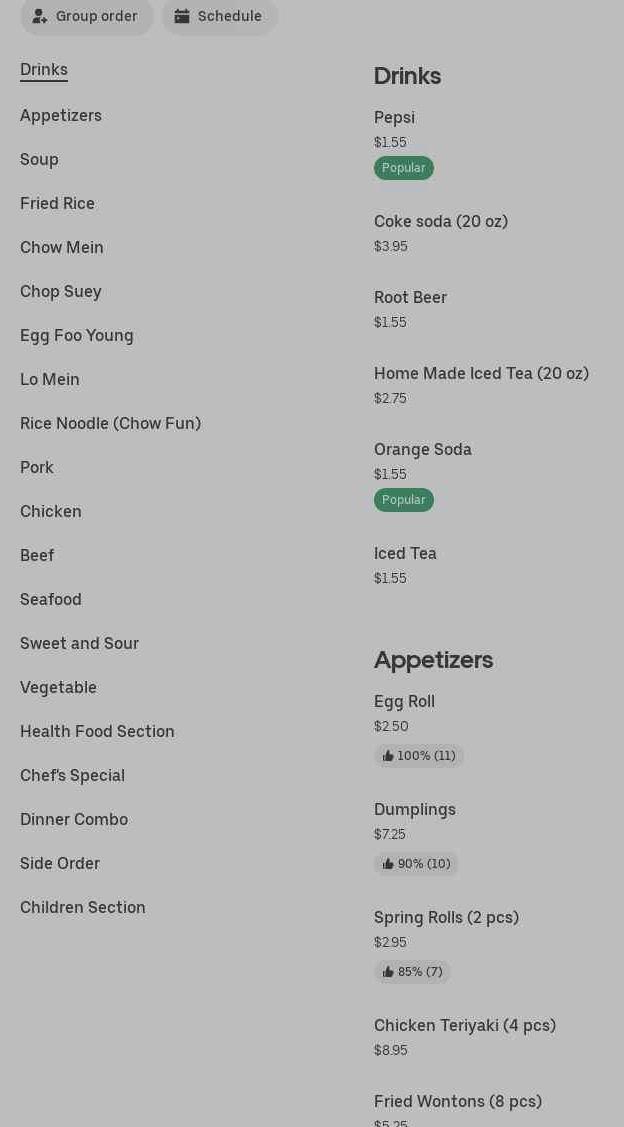Open the Health Food Section category

pos(97,732)
